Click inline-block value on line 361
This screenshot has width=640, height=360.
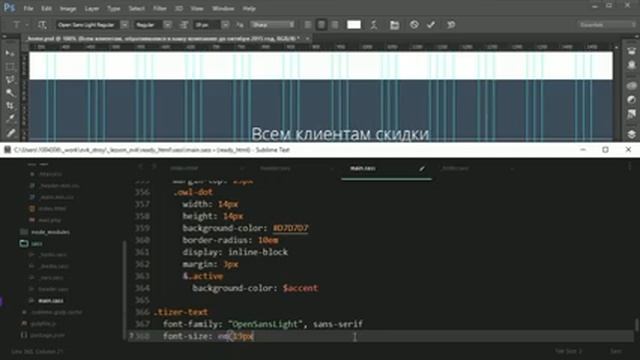[x=258, y=252]
